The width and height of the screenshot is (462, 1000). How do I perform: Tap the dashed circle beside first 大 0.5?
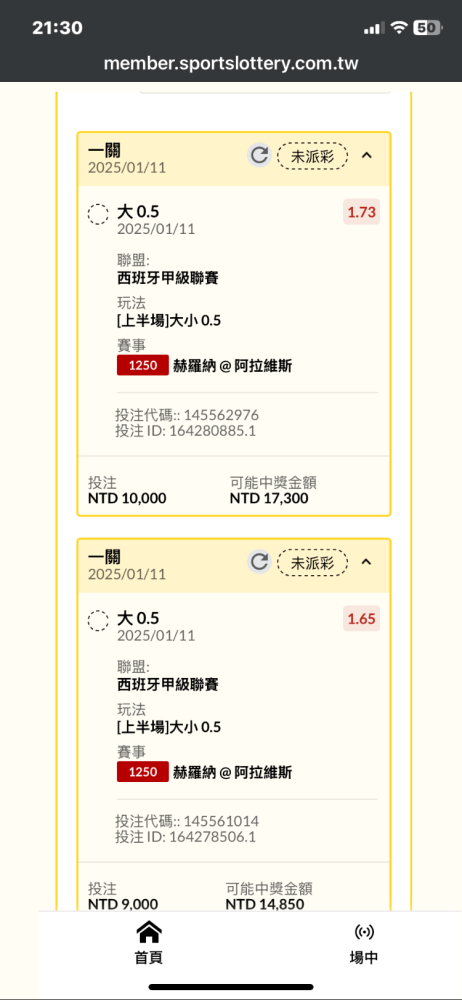tap(98, 214)
